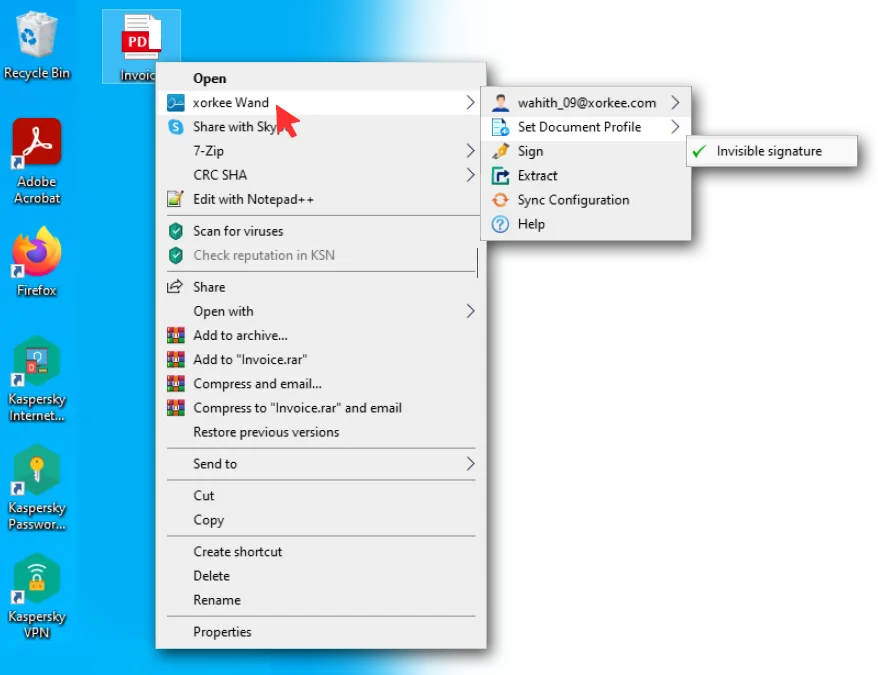The image size is (878, 675).
Task: Click the Sync Configuration orange icon
Action: point(501,200)
